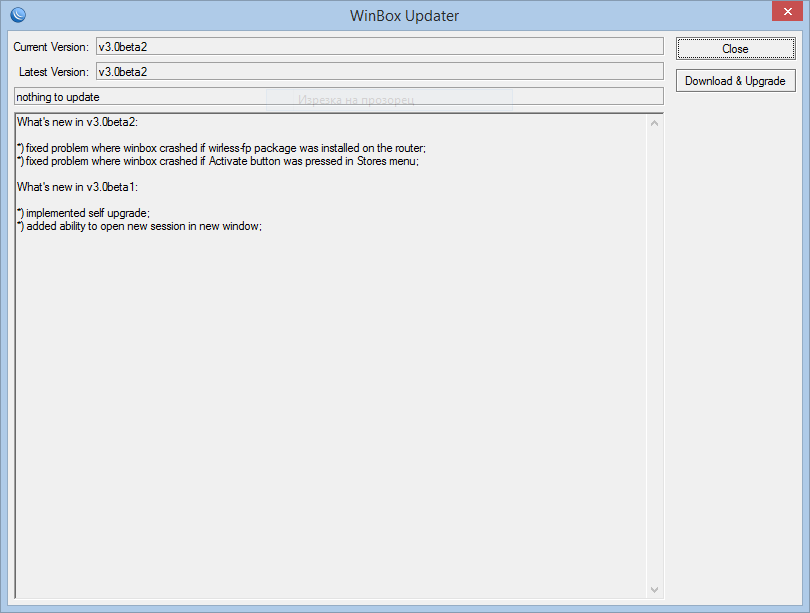This screenshot has width=810, height=613.
Task: Click the changelog scrollbar up arrow
Action: point(655,123)
